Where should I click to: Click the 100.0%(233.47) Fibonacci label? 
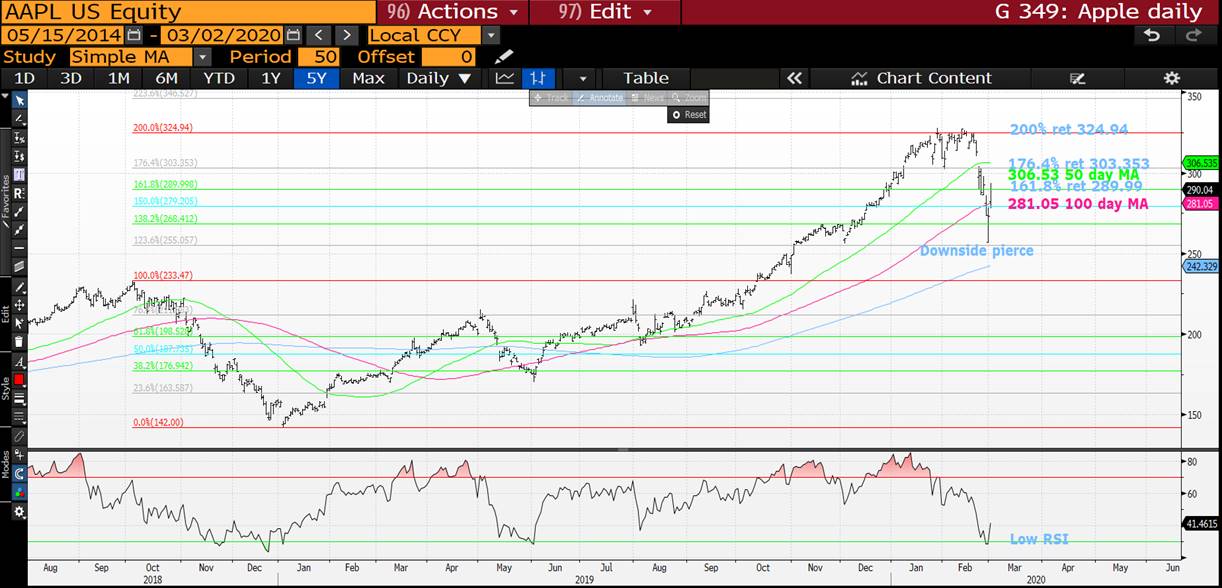pos(161,275)
